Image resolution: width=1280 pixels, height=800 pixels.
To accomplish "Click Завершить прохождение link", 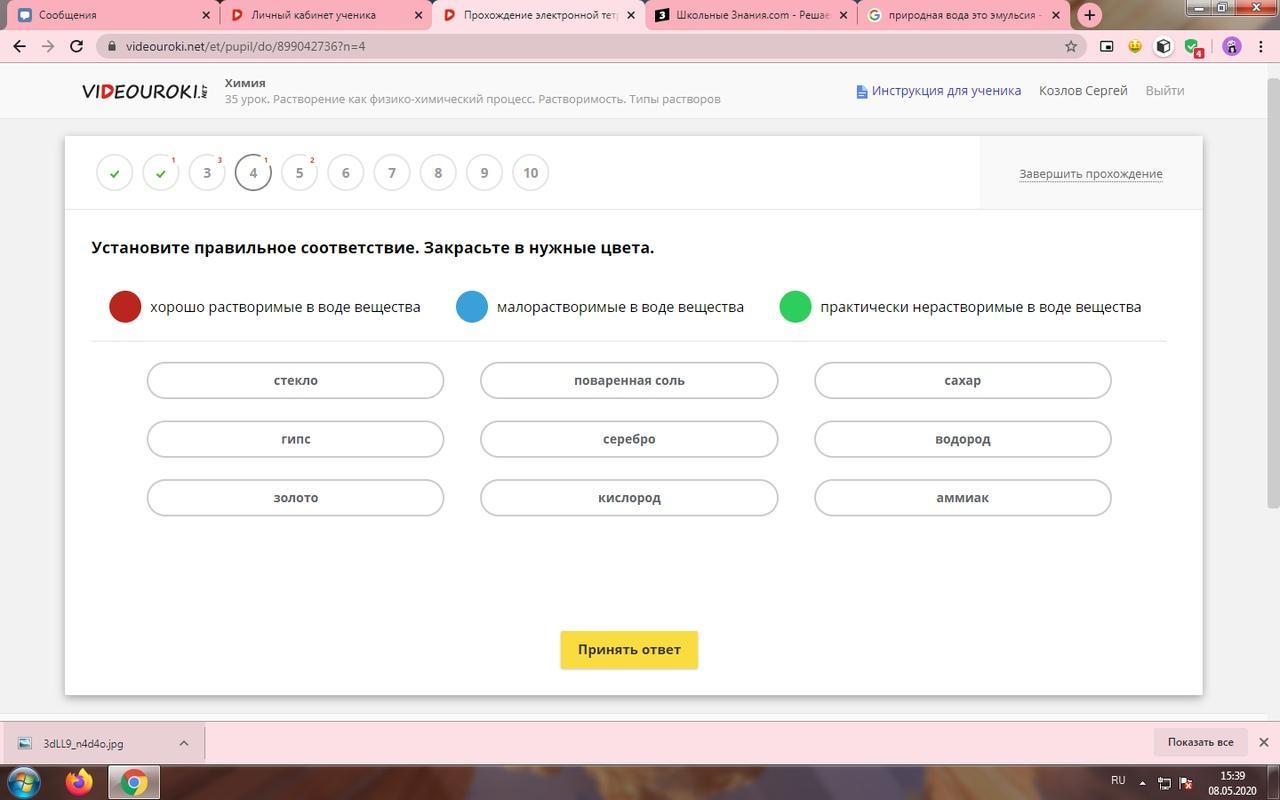I will click(x=1091, y=174).
